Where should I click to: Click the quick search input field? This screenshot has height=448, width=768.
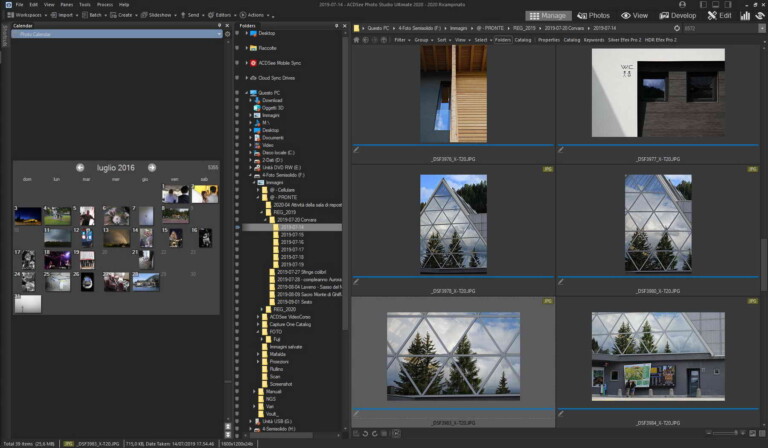[720, 28]
